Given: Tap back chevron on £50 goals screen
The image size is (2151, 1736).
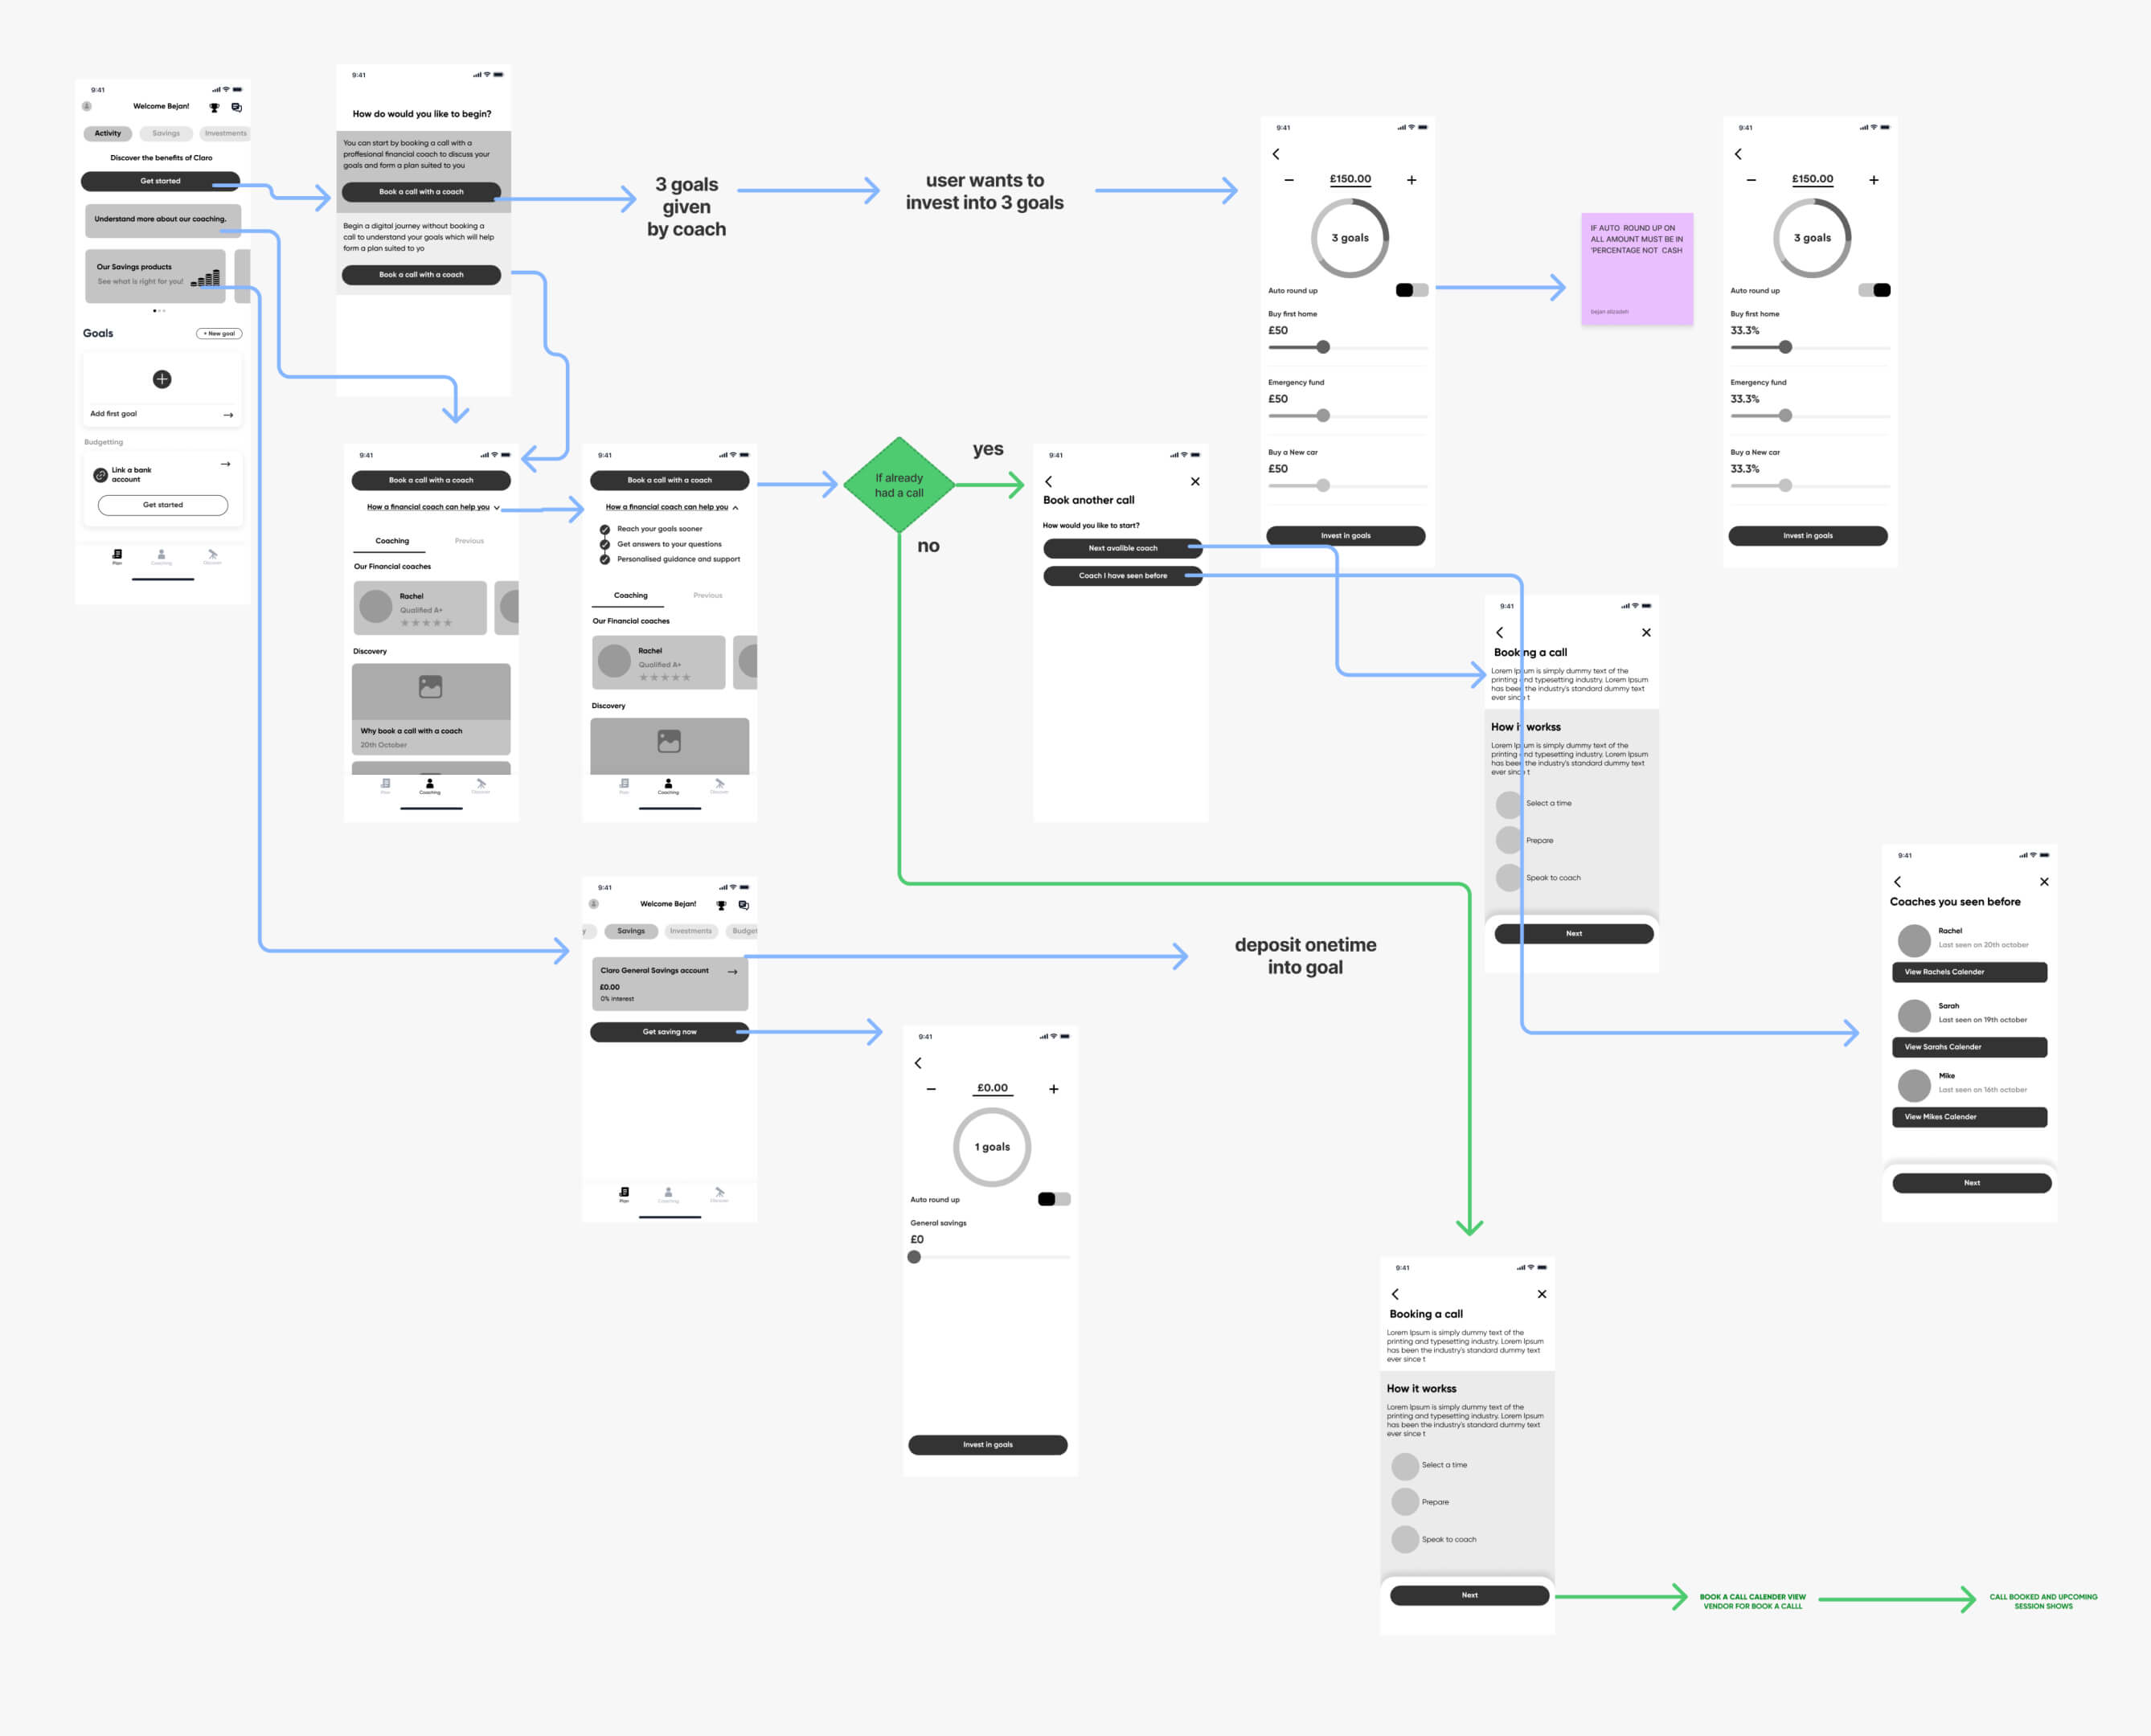Looking at the screenshot, I should pos(1276,154).
